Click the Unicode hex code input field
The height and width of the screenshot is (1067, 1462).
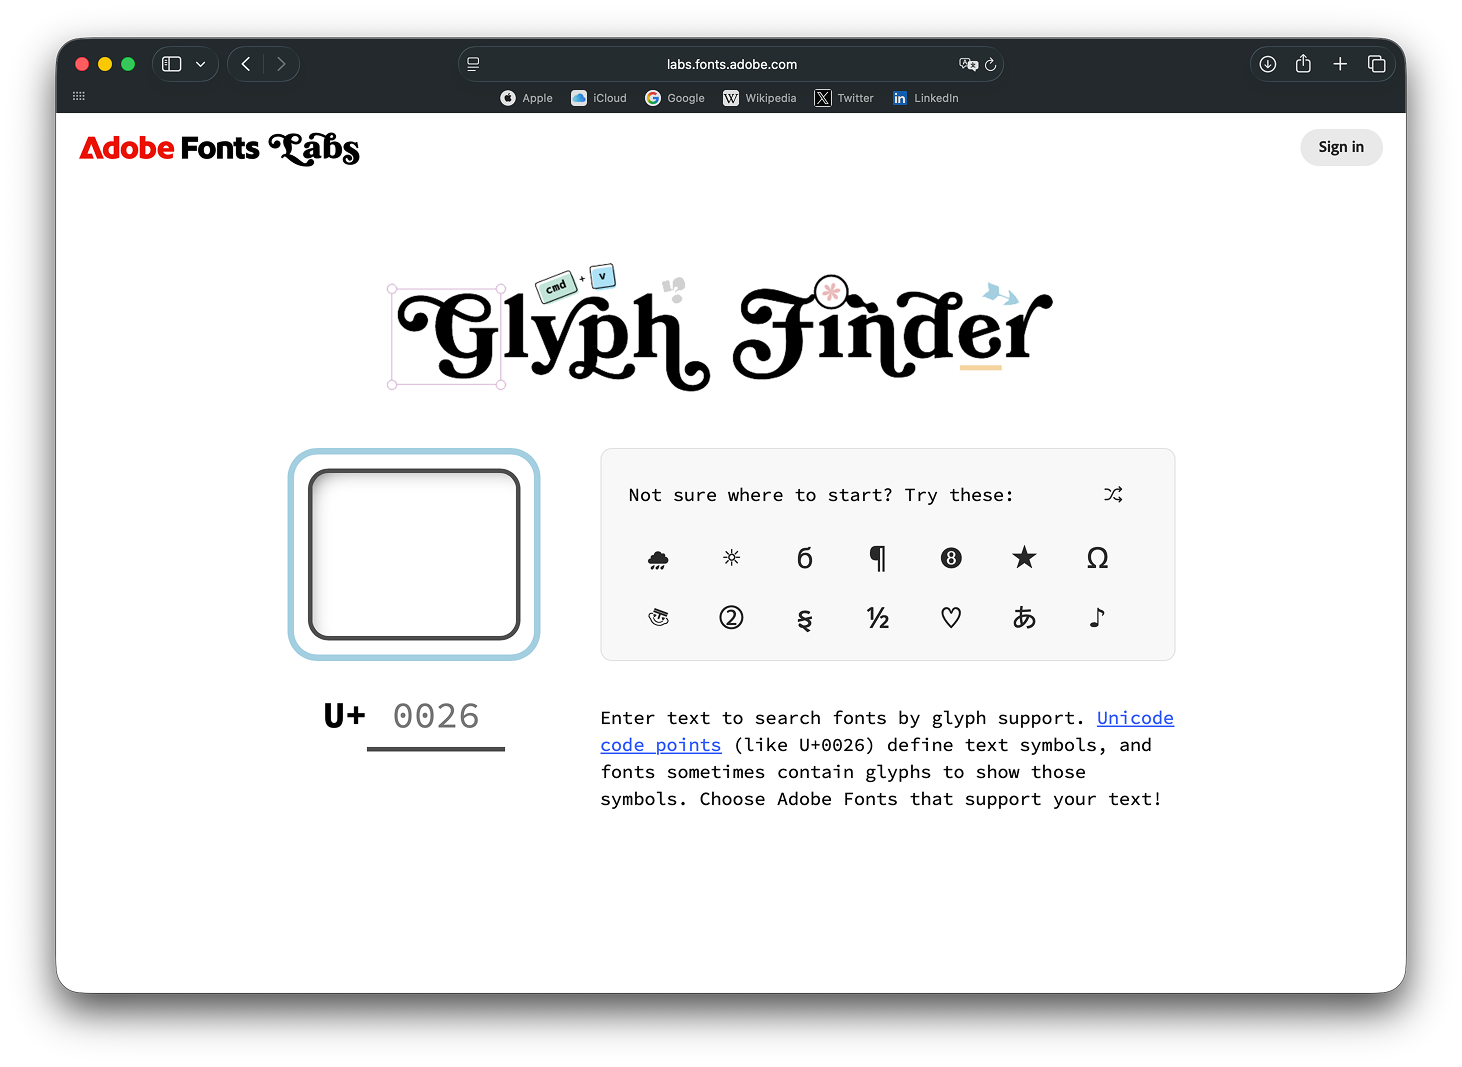[x=436, y=718]
